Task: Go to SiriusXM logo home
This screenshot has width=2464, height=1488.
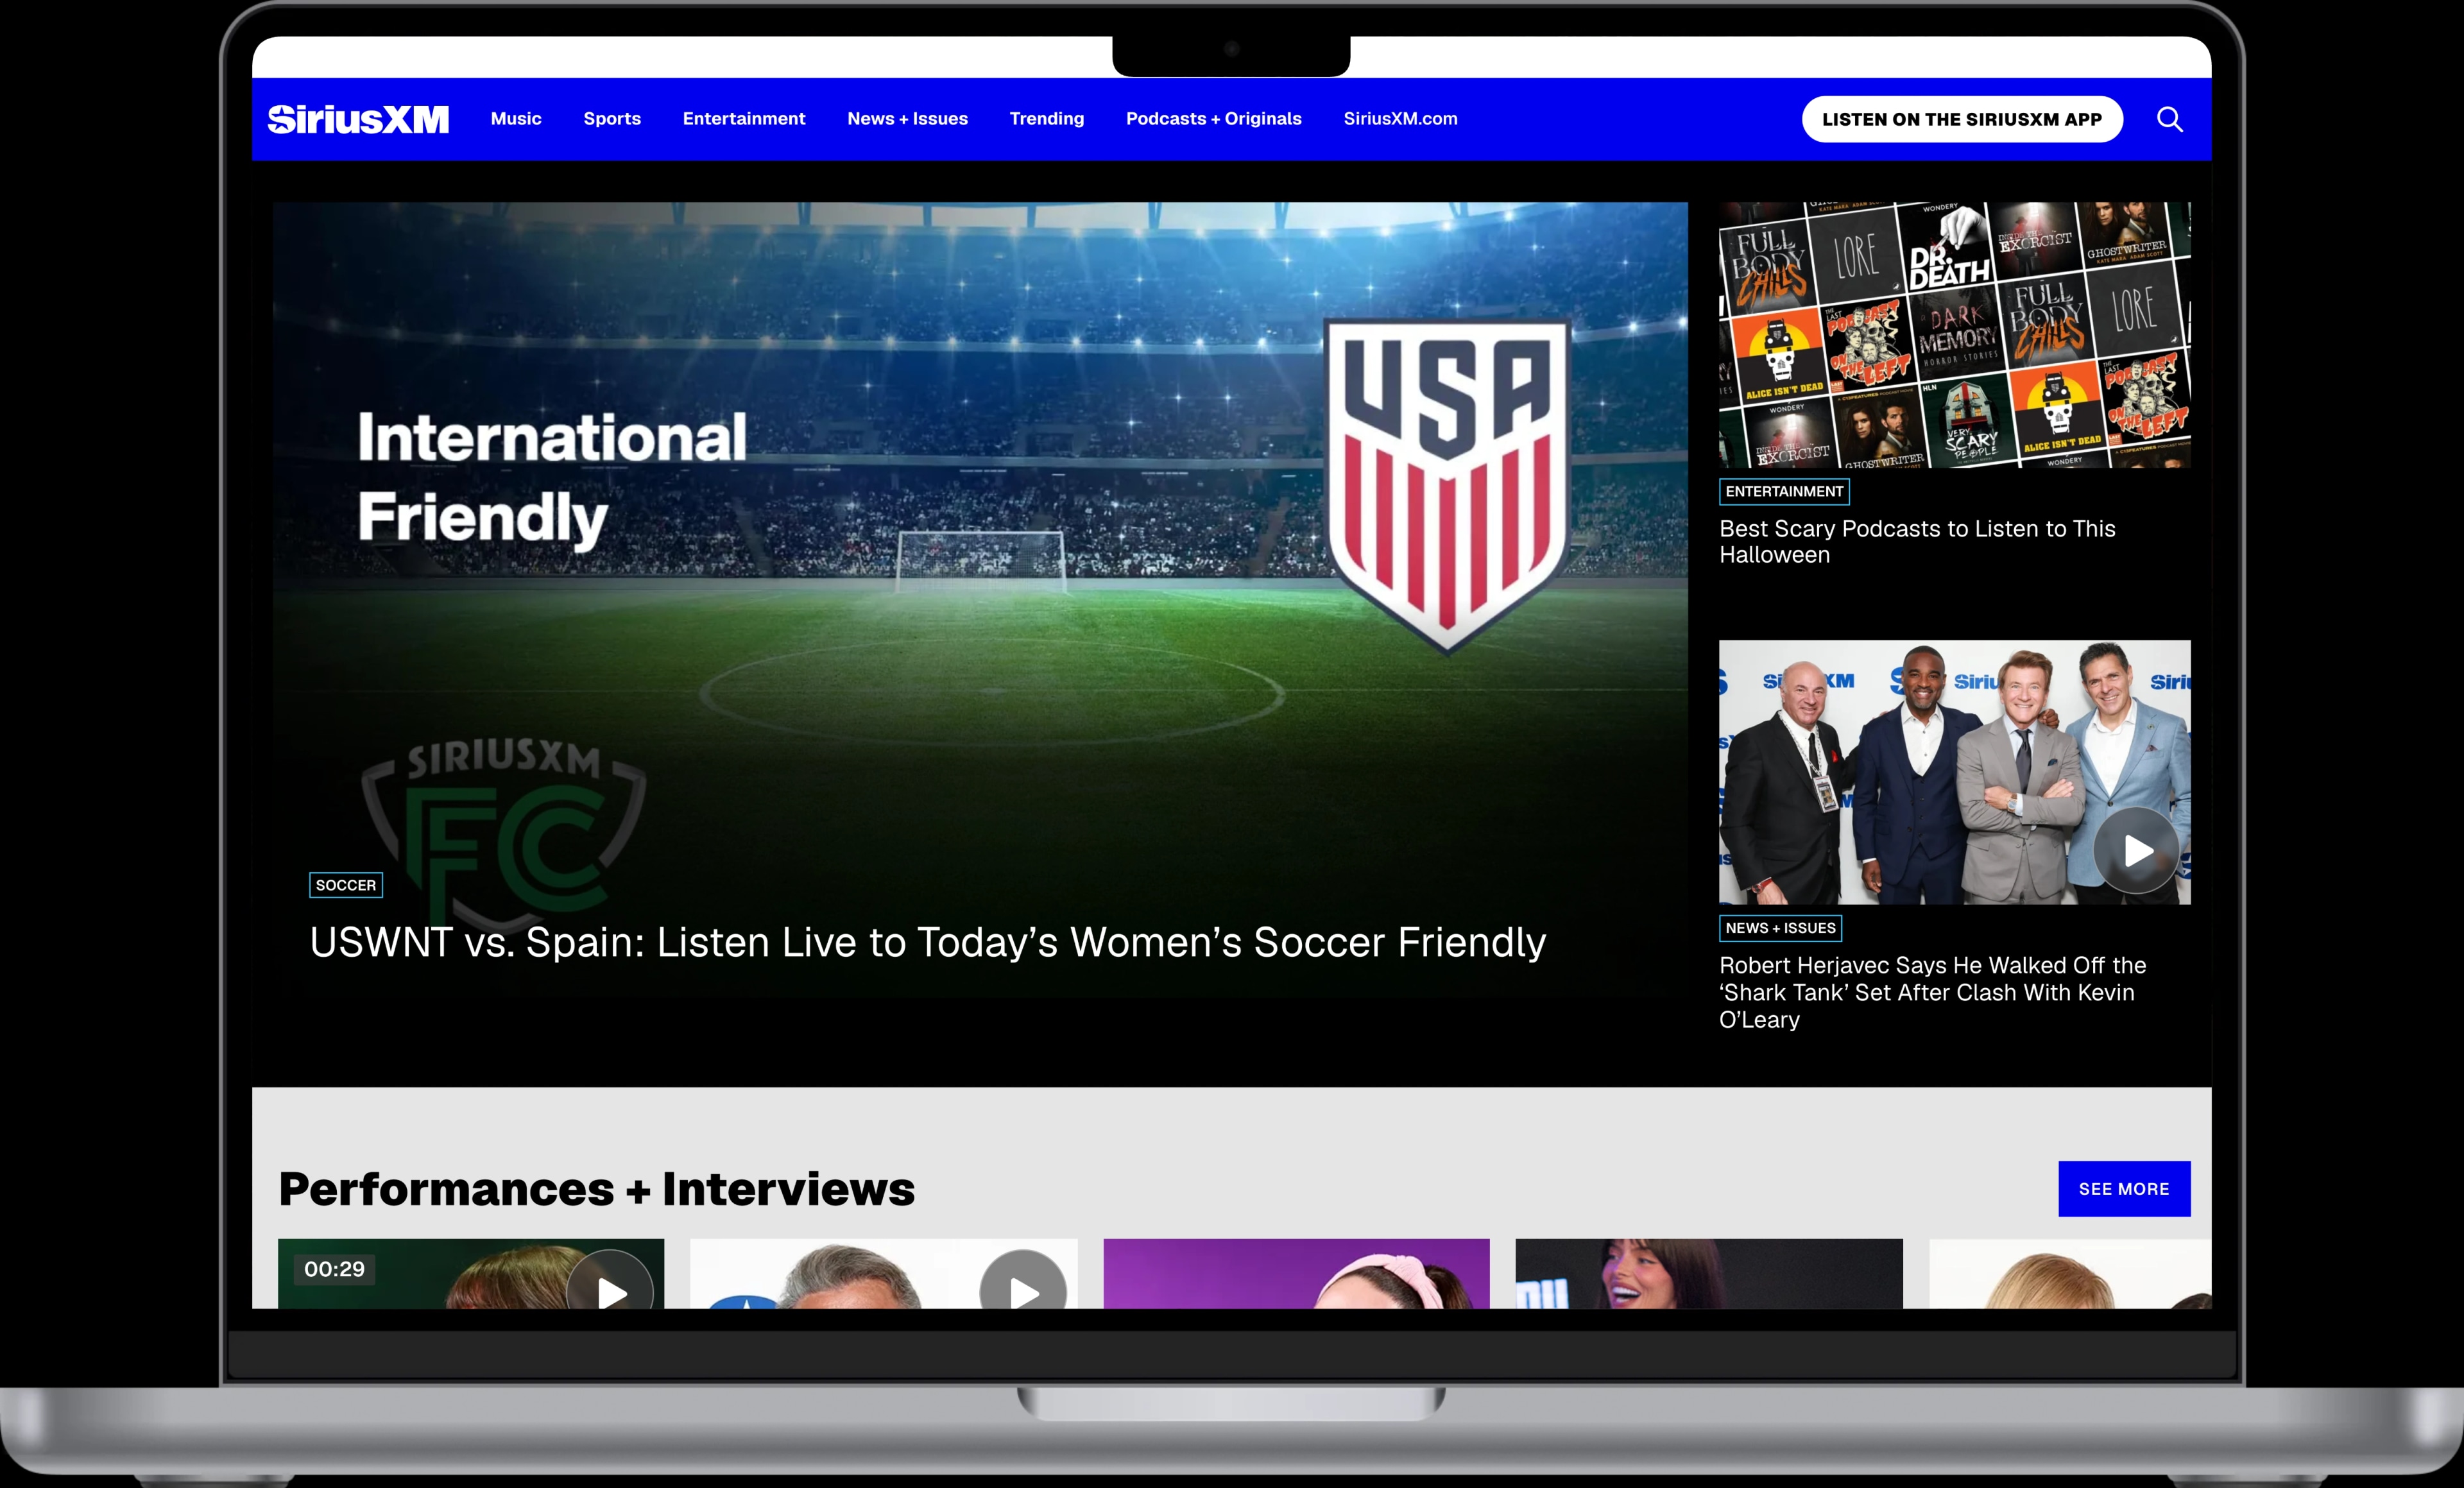Action: pos(358,119)
